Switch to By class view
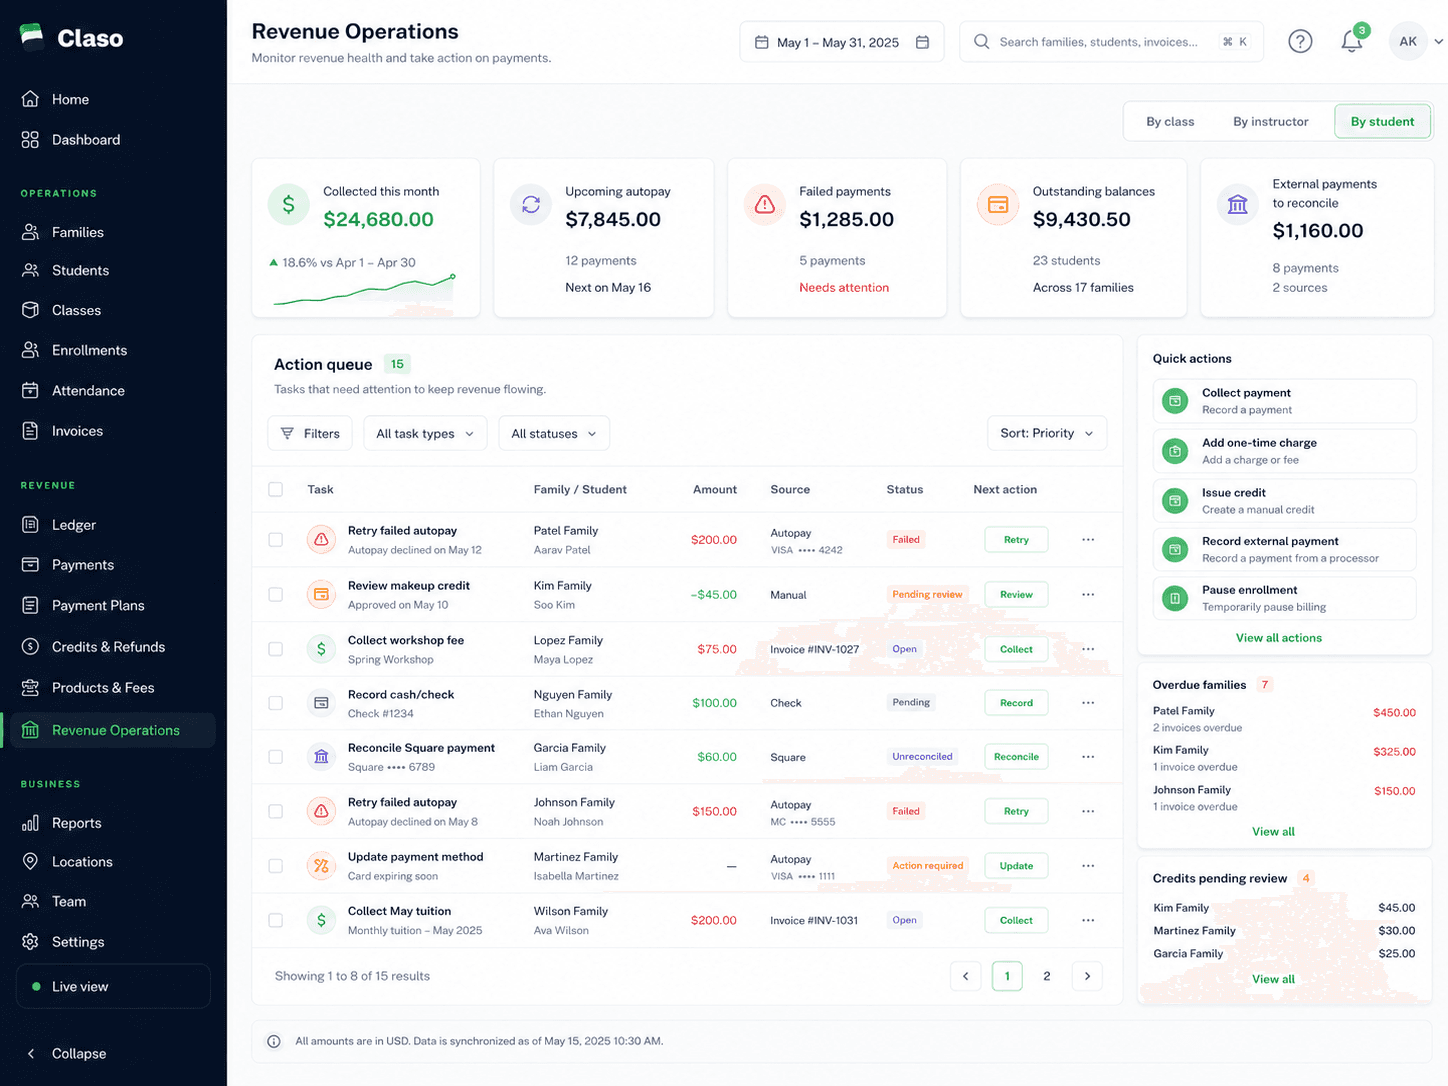The width and height of the screenshot is (1448, 1086). [1170, 122]
